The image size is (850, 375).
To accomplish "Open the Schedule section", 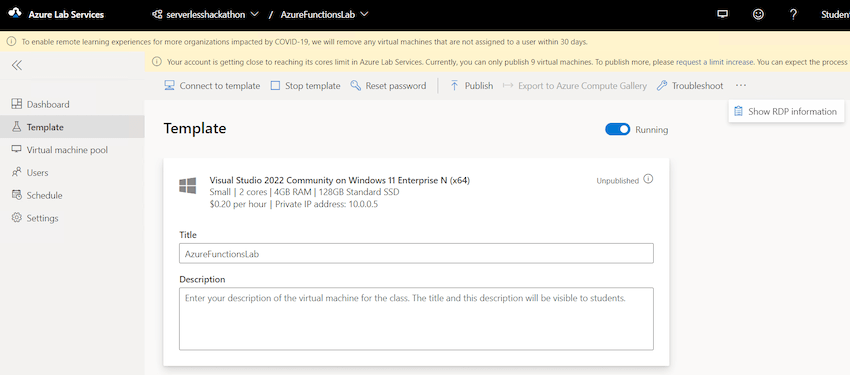I will (72, 195).
